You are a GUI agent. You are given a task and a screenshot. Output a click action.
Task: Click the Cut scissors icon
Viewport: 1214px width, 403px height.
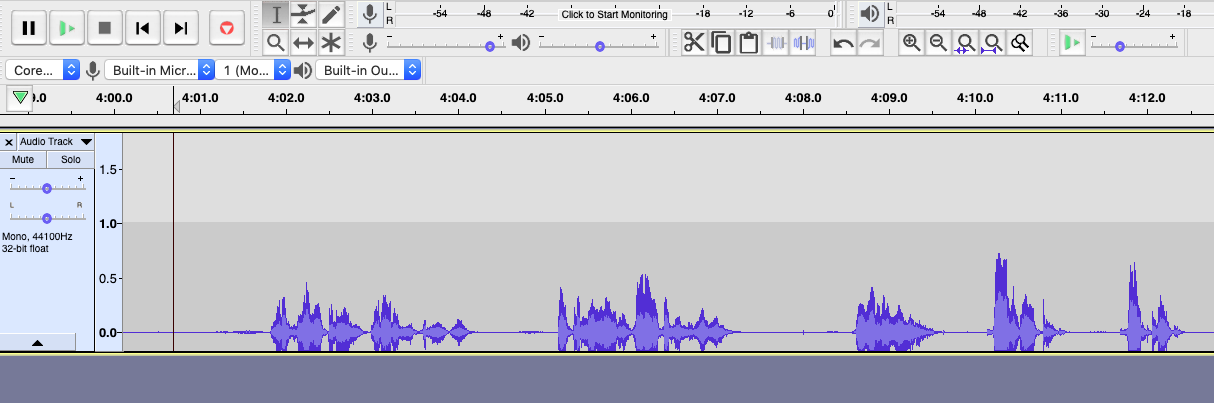[694, 43]
